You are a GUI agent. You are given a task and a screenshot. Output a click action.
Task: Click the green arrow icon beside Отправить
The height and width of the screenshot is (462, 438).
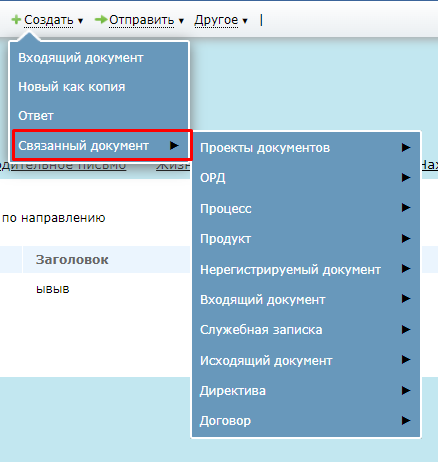[101, 20]
